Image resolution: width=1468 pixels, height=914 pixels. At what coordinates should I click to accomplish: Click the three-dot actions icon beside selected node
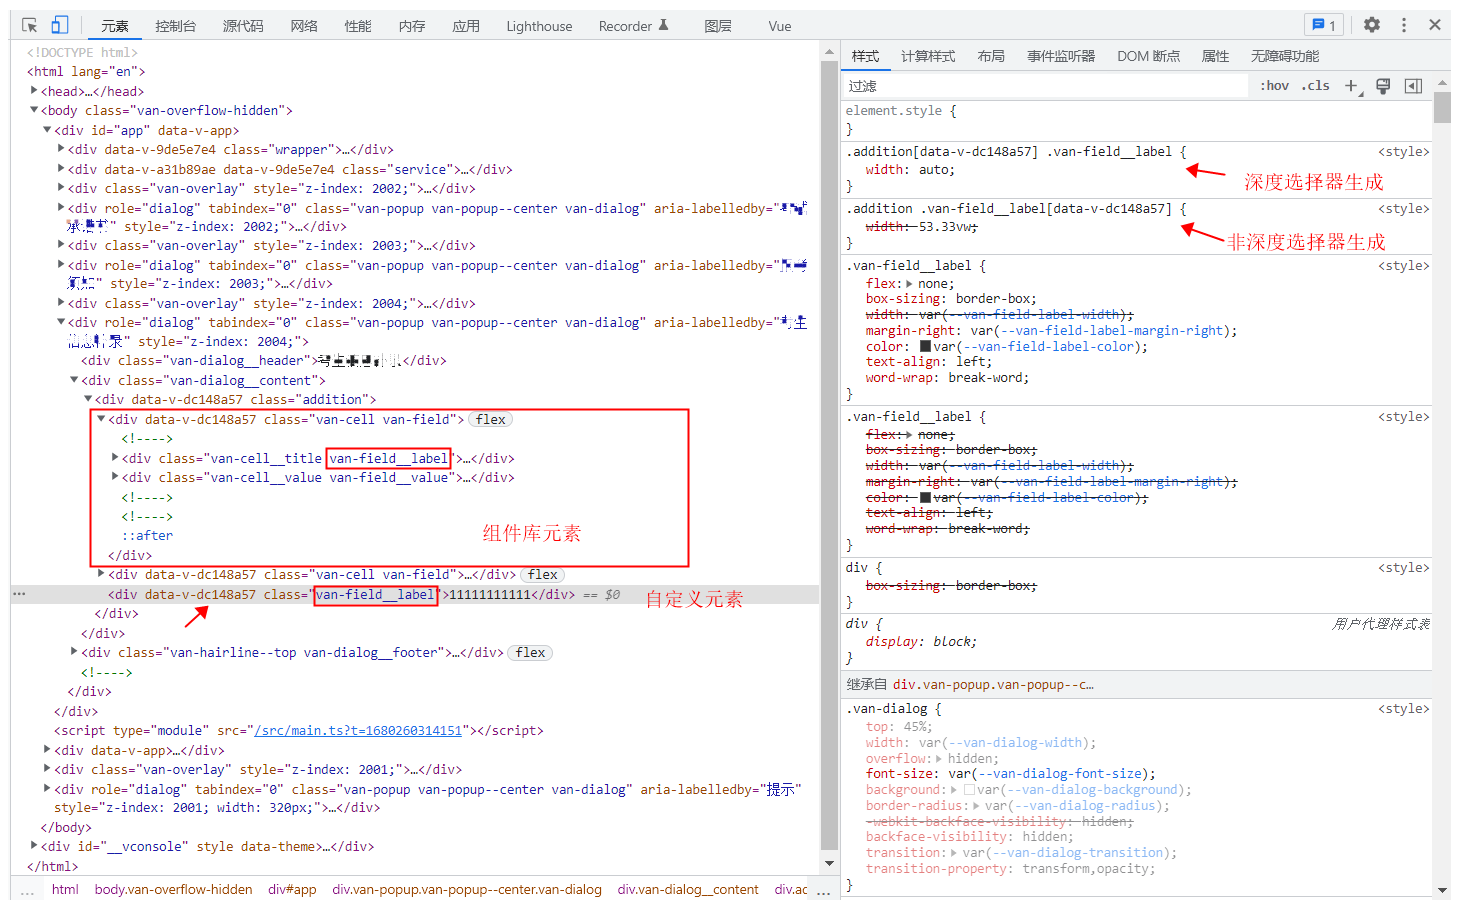click(19, 594)
